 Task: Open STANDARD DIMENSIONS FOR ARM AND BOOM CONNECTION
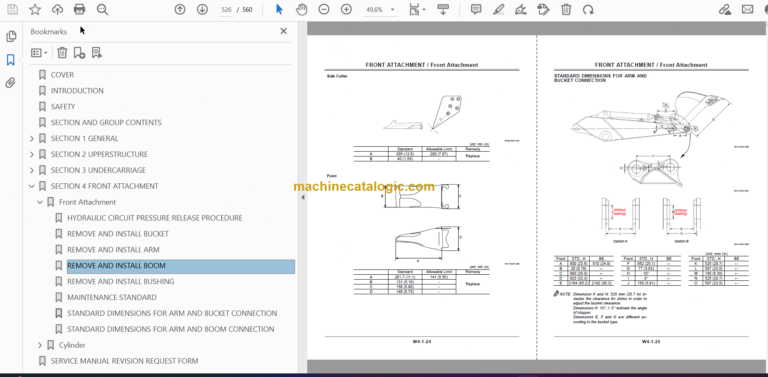coord(170,329)
